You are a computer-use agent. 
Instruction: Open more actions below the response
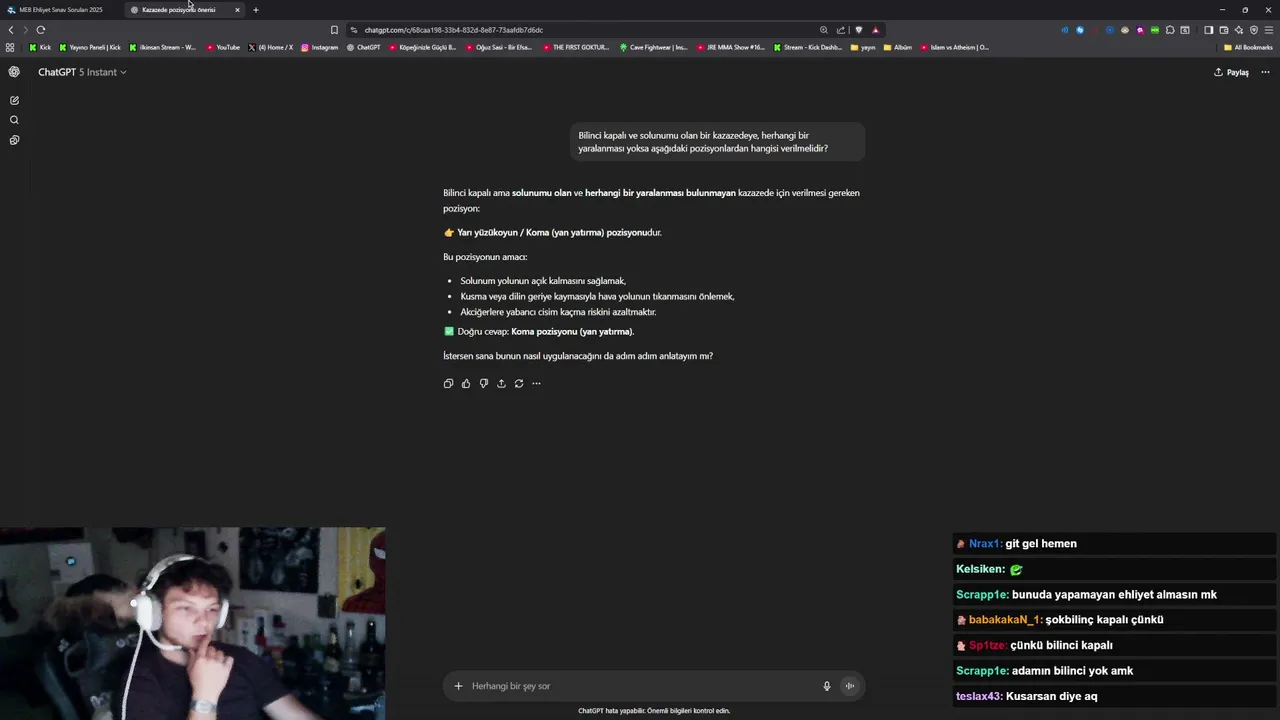[536, 383]
